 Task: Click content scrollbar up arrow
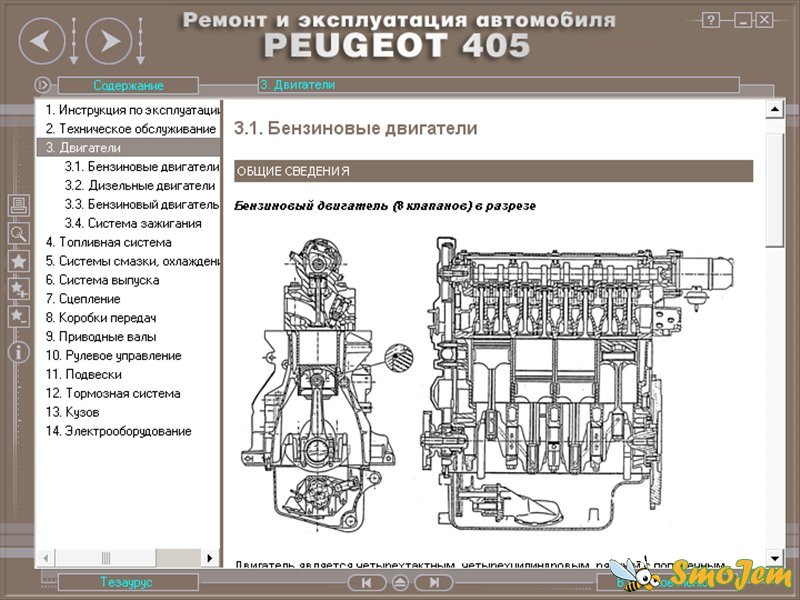[775, 109]
